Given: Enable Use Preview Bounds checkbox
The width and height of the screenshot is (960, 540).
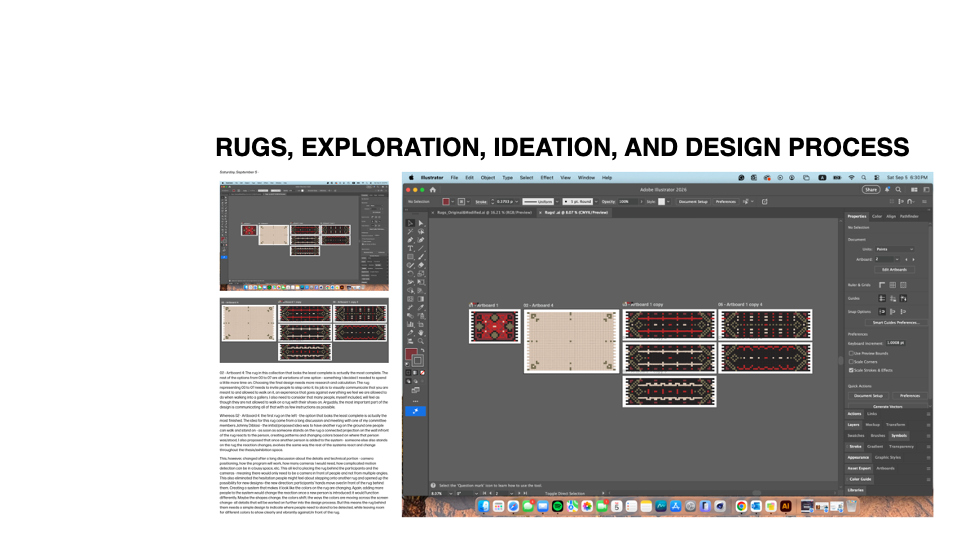Looking at the screenshot, I should (x=851, y=353).
